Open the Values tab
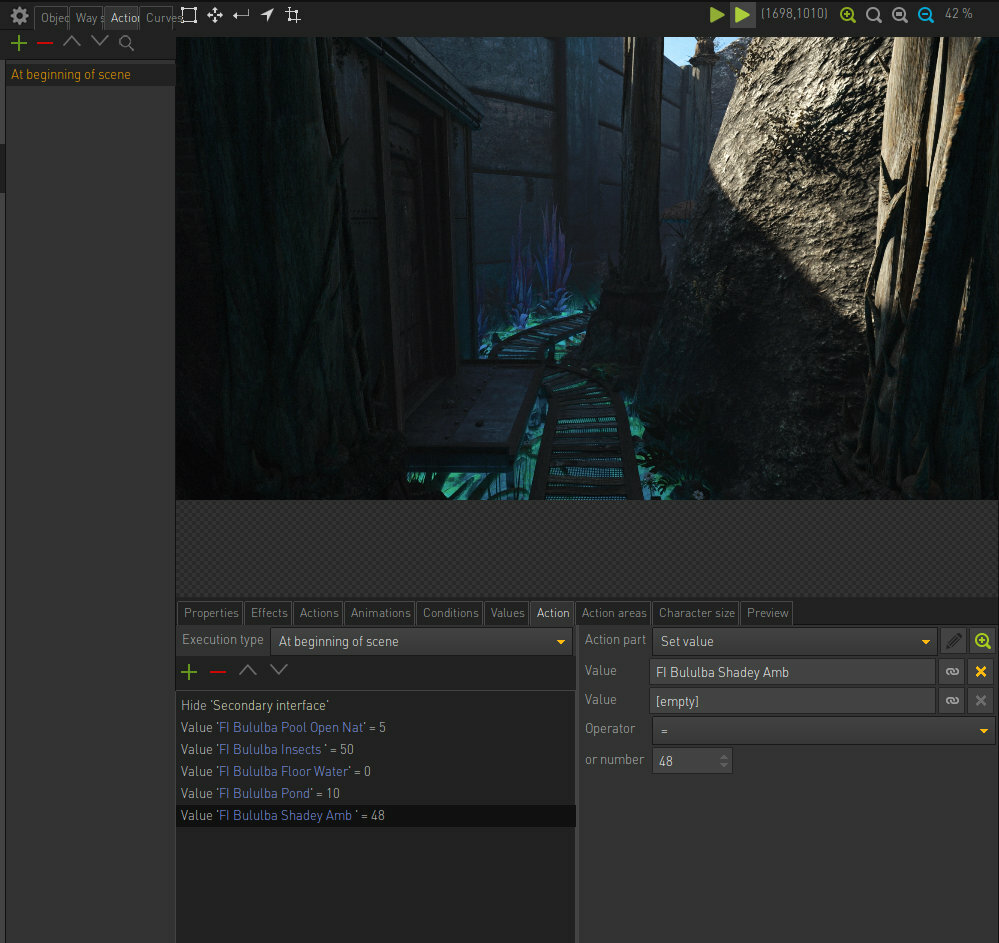The image size is (999, 943). 507,613
